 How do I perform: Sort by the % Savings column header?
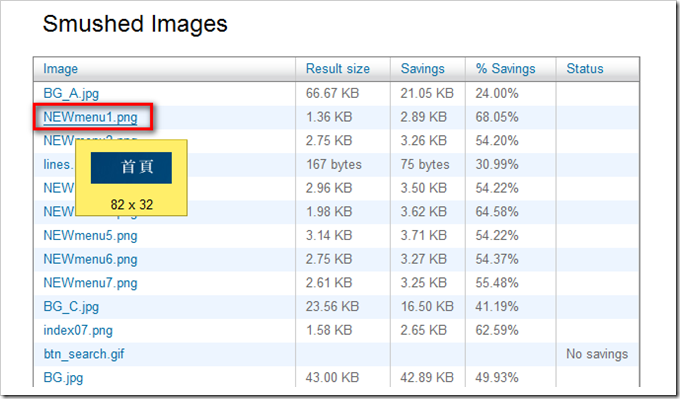[506, 69]
